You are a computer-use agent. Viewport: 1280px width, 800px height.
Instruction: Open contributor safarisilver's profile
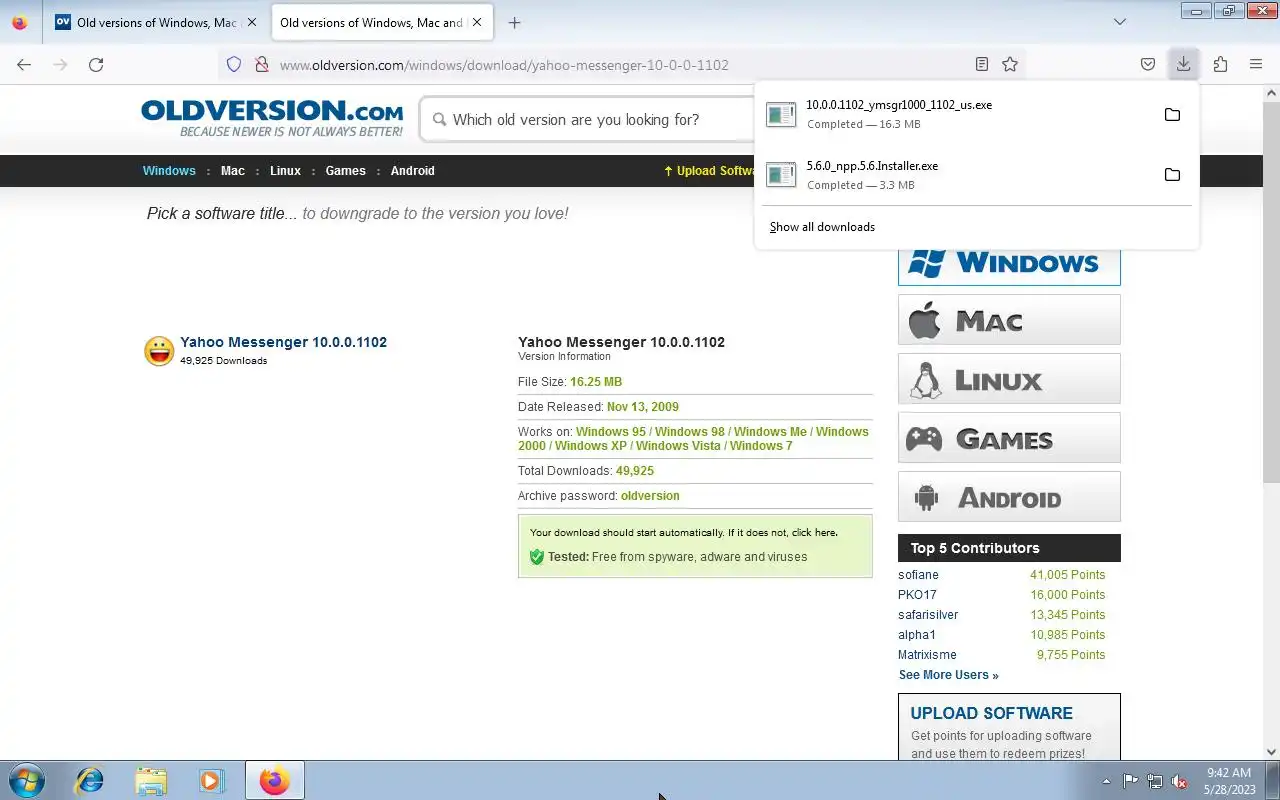pyautogui.click(x=928, y=615)
